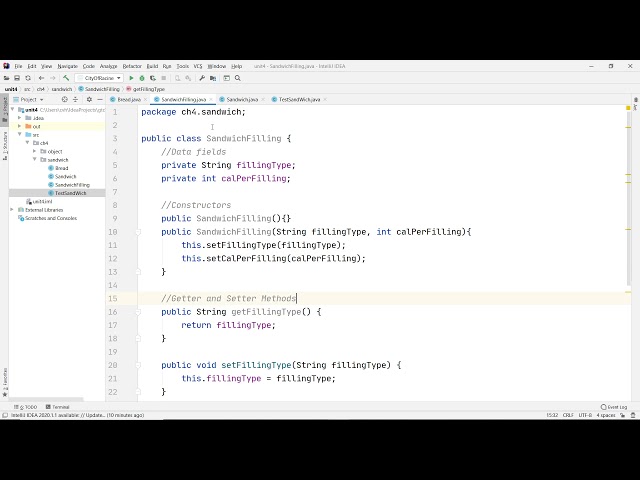Expand External Libraries node
The height and width of the screenshot is (480, 640).
[x=12, y=209]
